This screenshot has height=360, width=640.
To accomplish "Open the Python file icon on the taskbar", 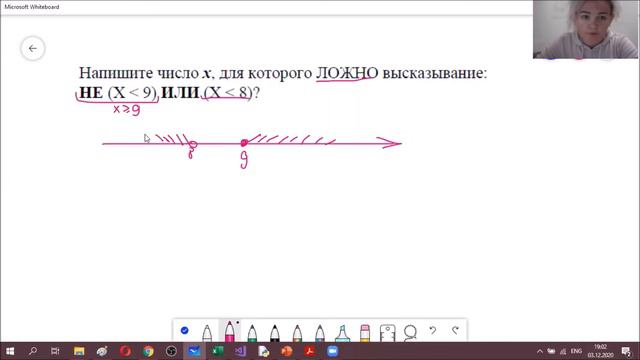I will (264, 351).
